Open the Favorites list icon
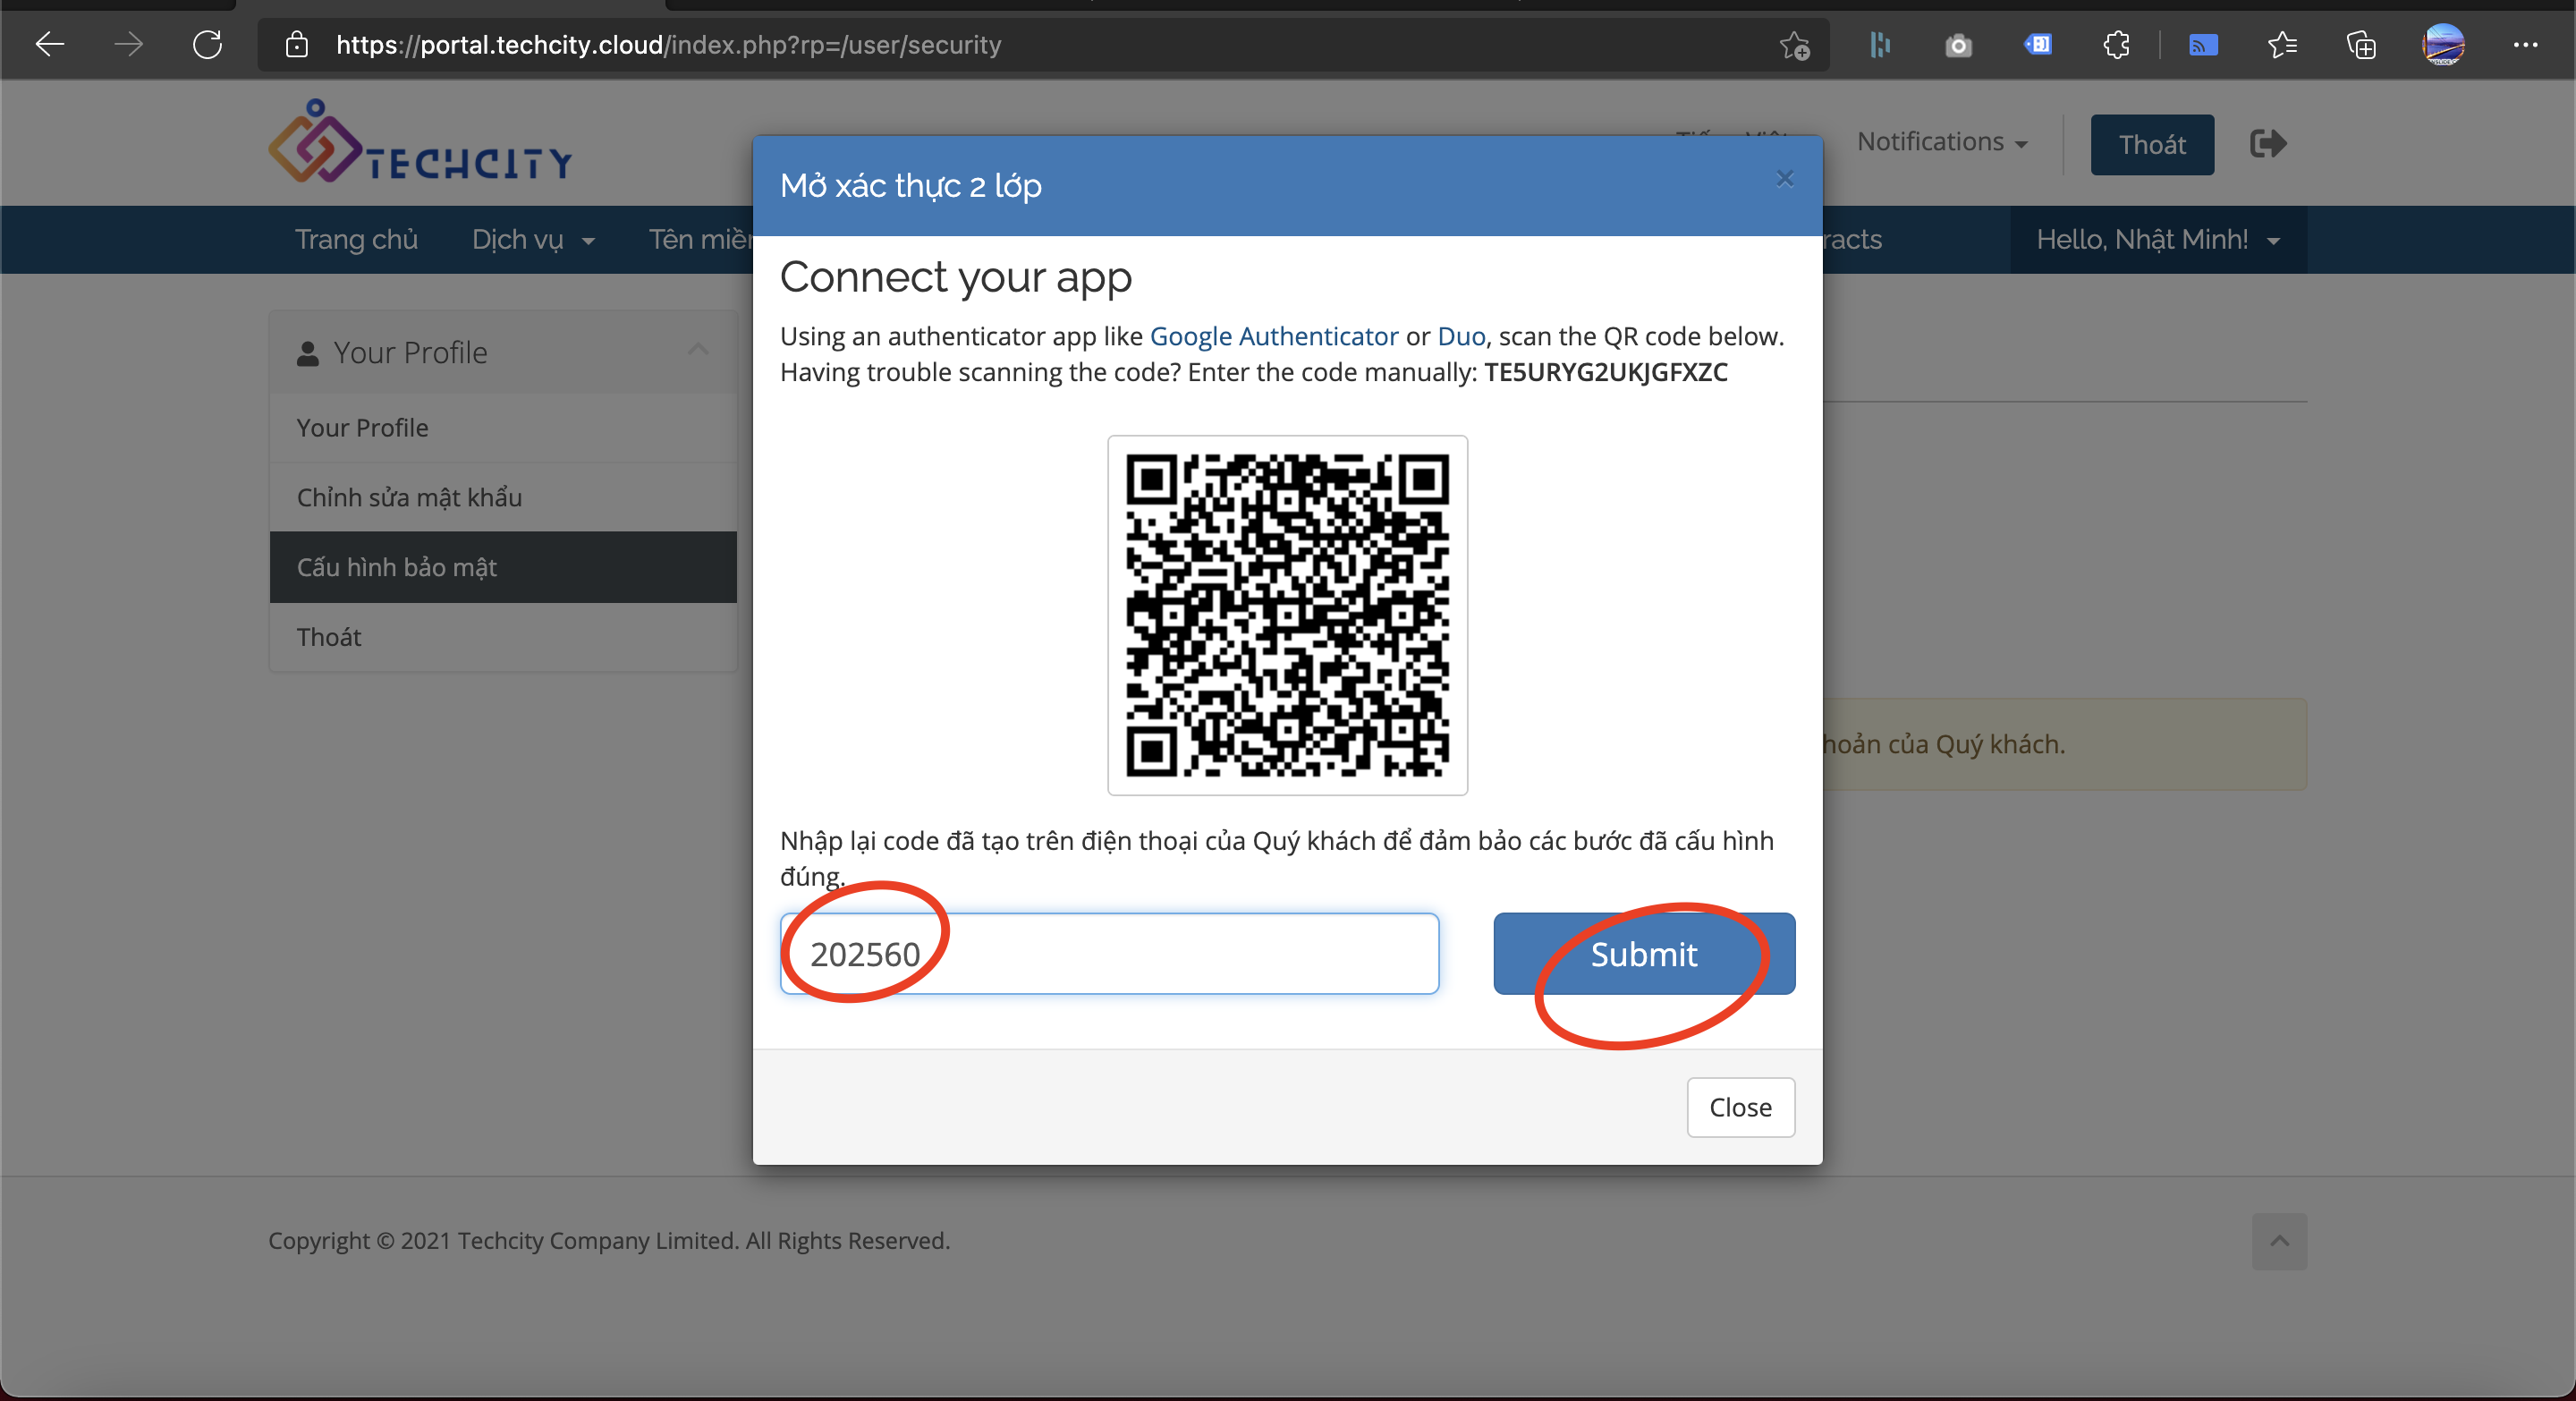Image resolution: width=2576 pixels, height=1401 pixels. [x=2282, y=45]
